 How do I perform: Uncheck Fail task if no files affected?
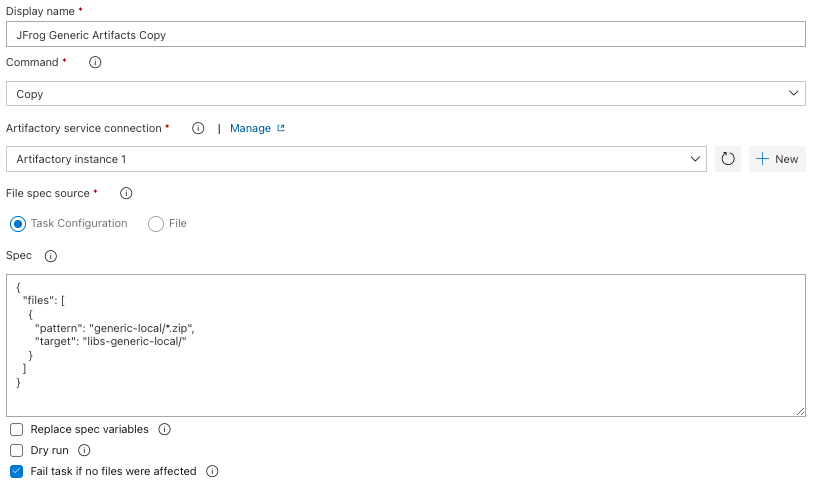pyautogui.click(x=17, y=472)
